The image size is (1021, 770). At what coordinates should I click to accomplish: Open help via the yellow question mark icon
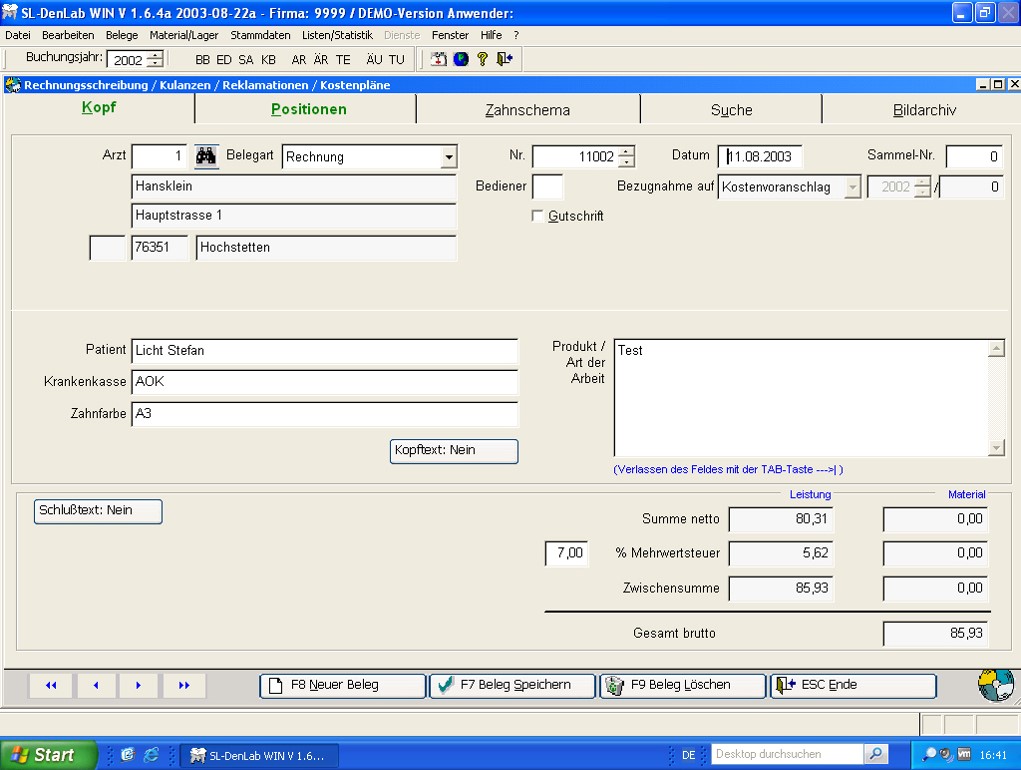(483, 59)
